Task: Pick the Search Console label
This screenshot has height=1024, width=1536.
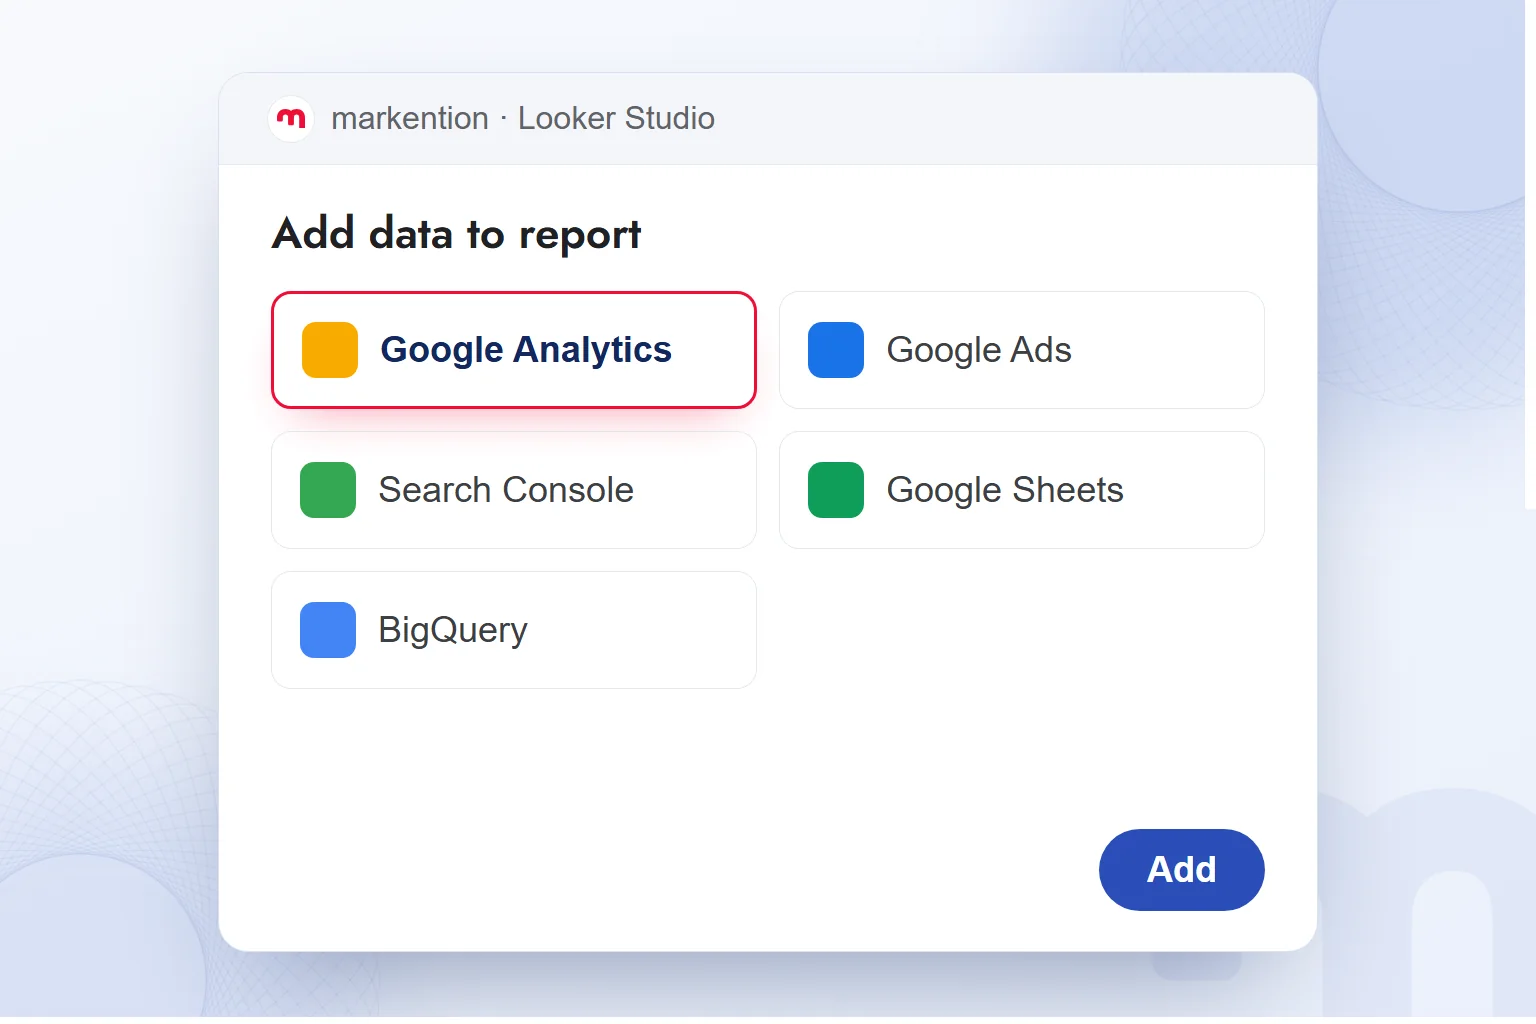Action: pyautogui.click(x=506, y=490)
